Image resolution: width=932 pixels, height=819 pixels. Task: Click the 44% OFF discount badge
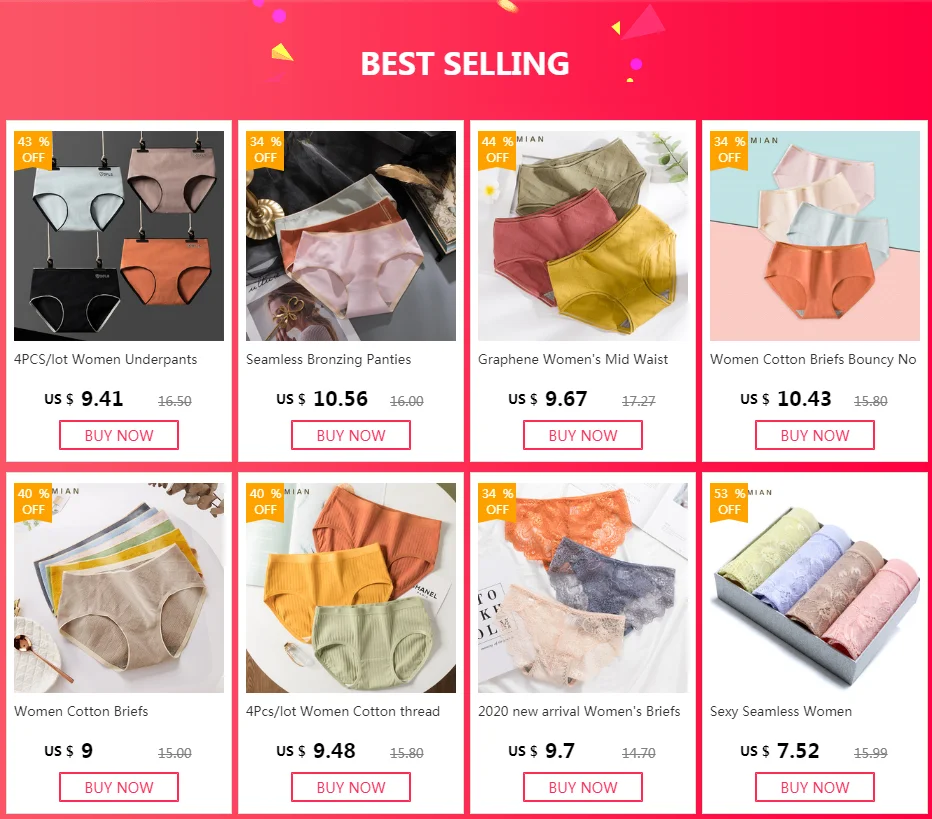(x=497, y=150)
